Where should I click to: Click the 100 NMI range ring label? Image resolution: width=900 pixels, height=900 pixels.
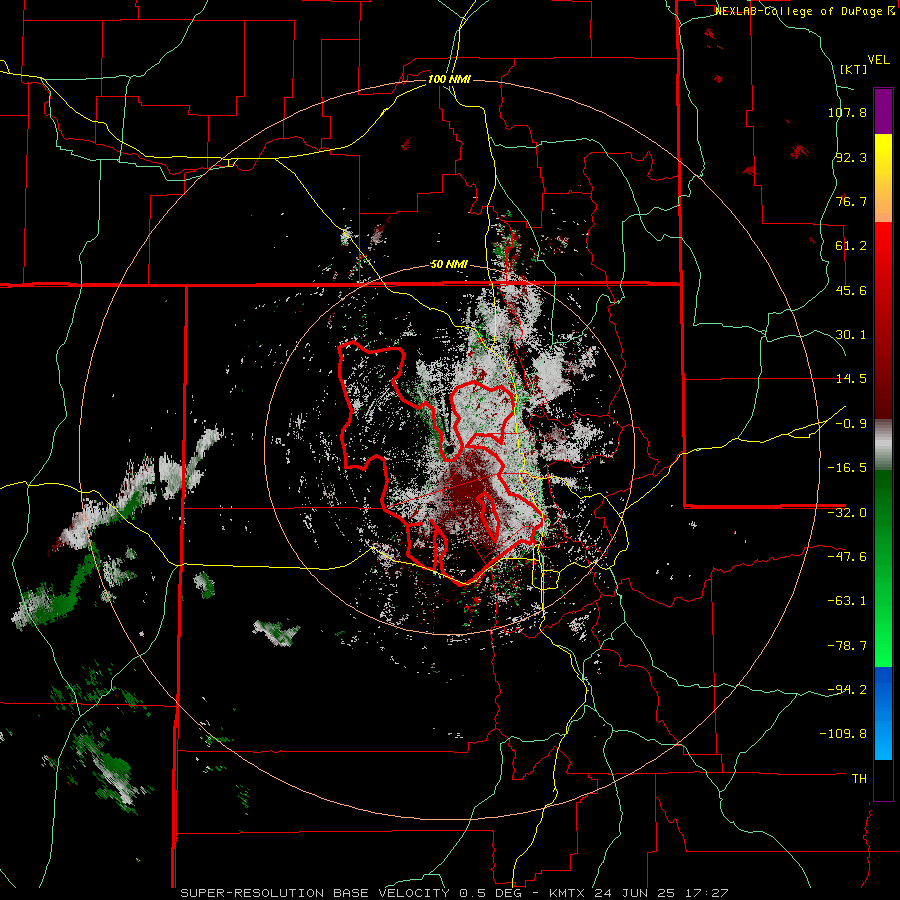click(449, 79)
